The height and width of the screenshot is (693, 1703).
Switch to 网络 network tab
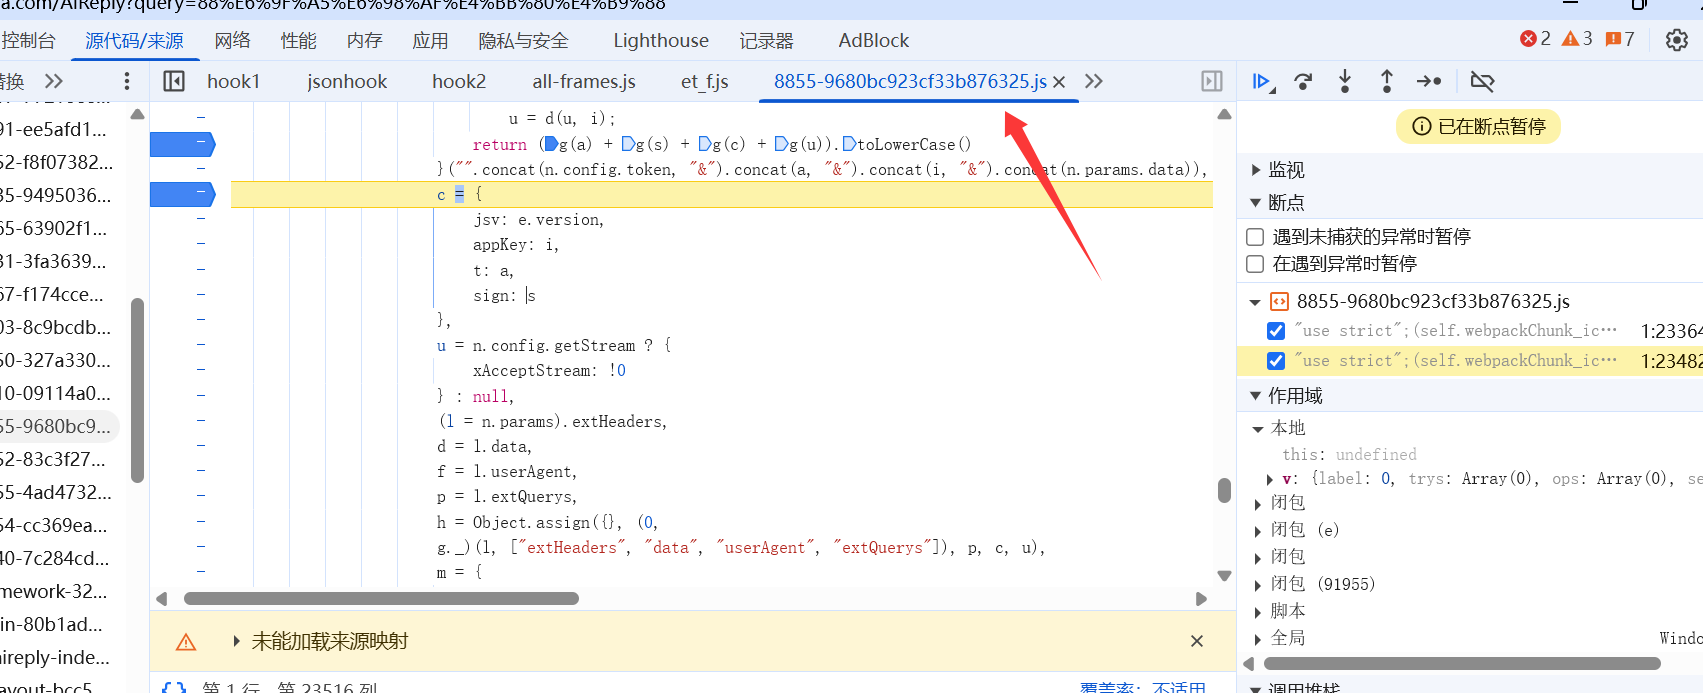tap(232, 40)
